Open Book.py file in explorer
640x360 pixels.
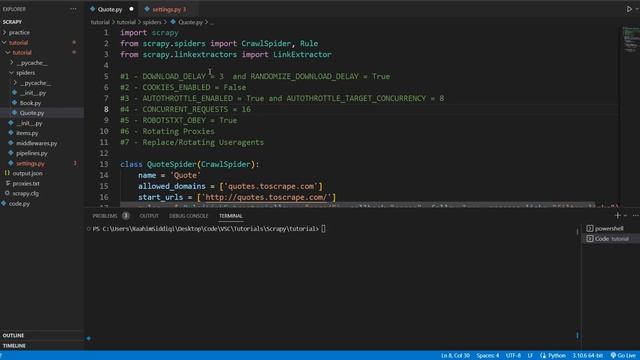point(30,103)
